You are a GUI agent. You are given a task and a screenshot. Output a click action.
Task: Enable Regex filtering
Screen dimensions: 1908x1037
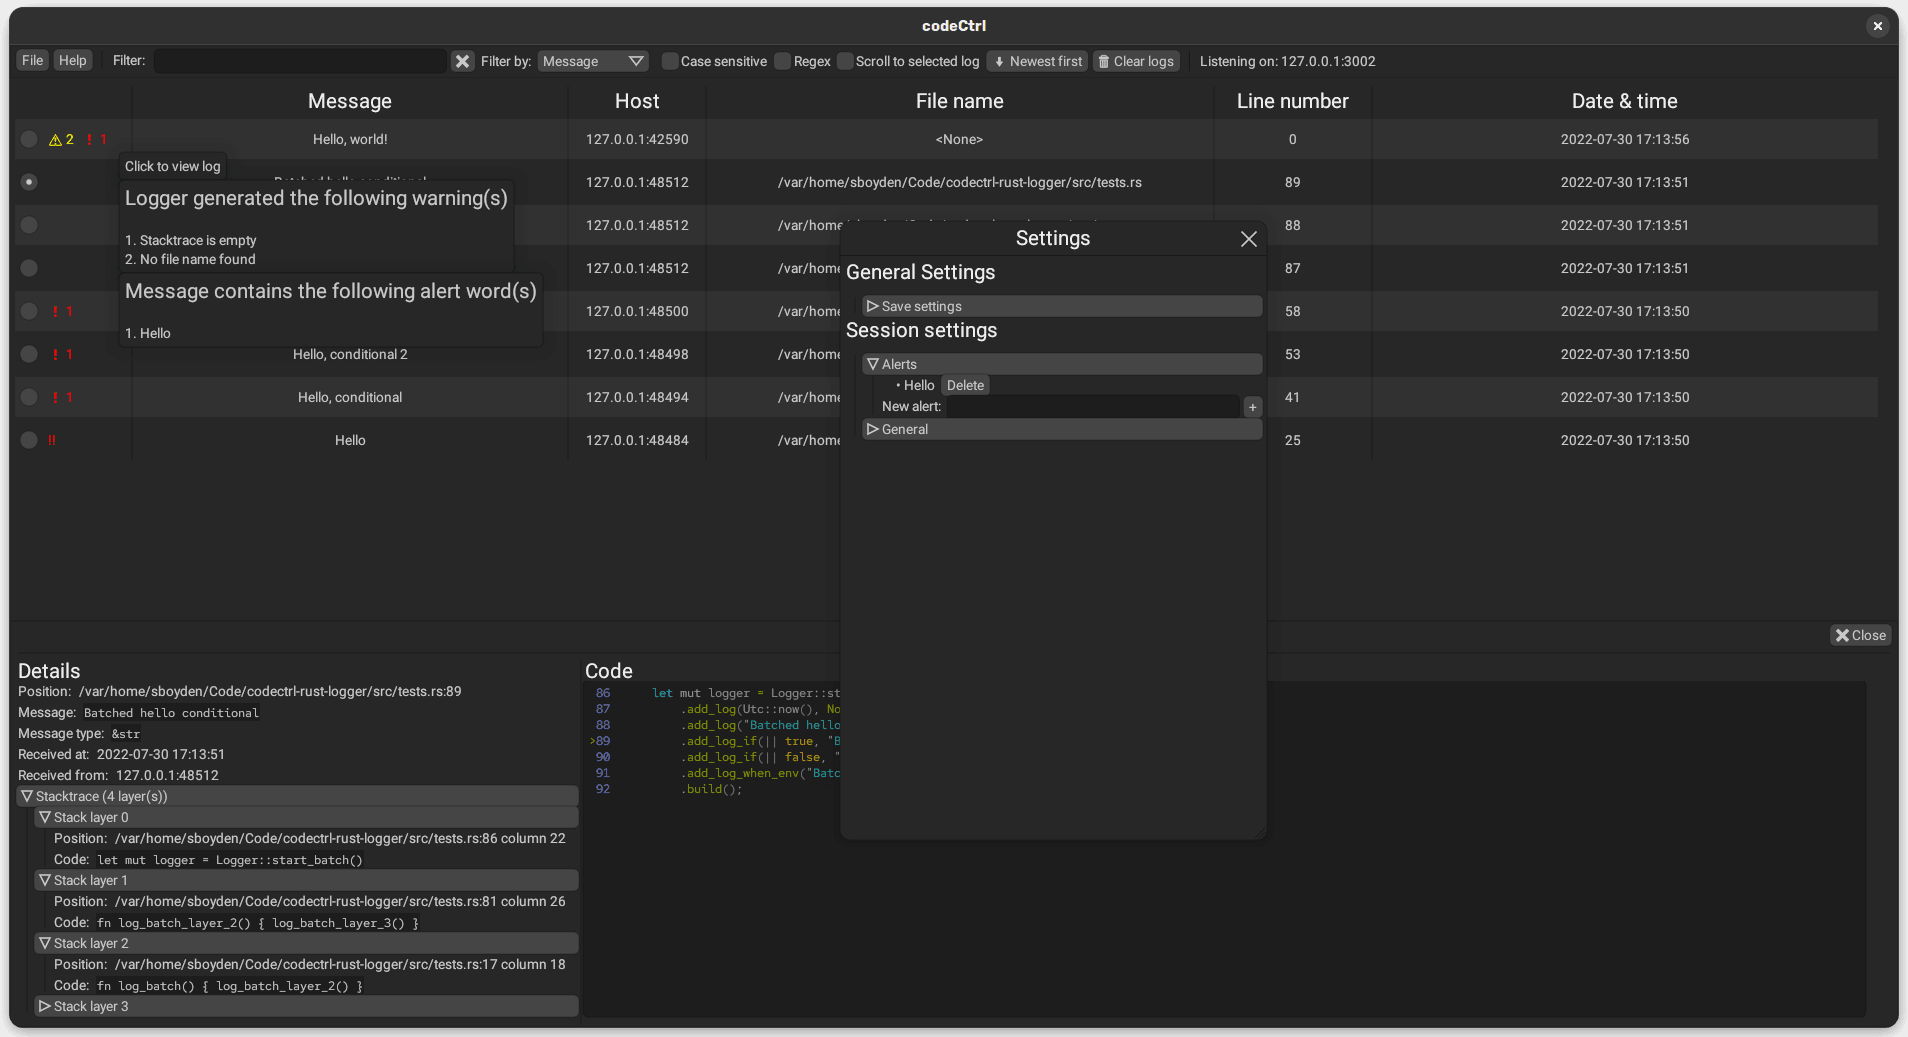pos(782,61)
